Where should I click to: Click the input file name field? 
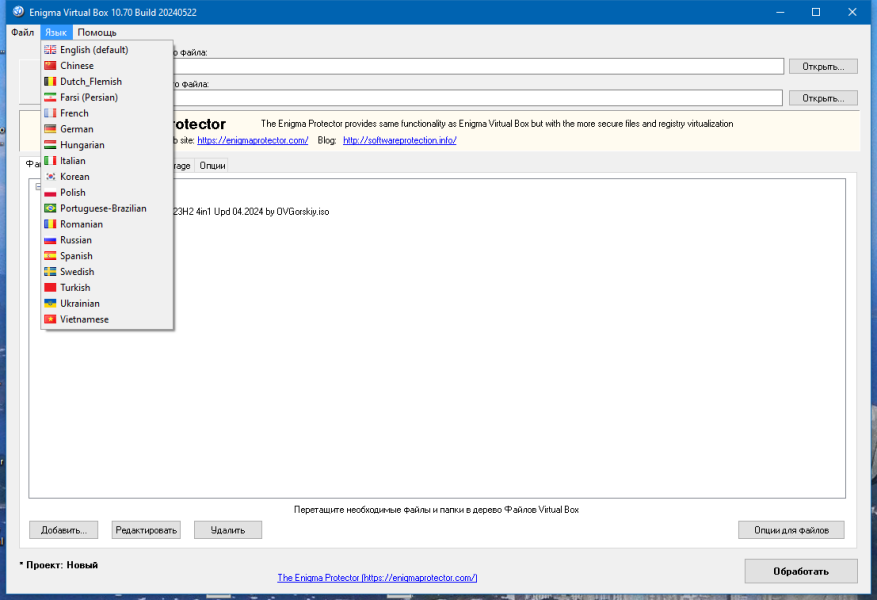tap(478, 67)
